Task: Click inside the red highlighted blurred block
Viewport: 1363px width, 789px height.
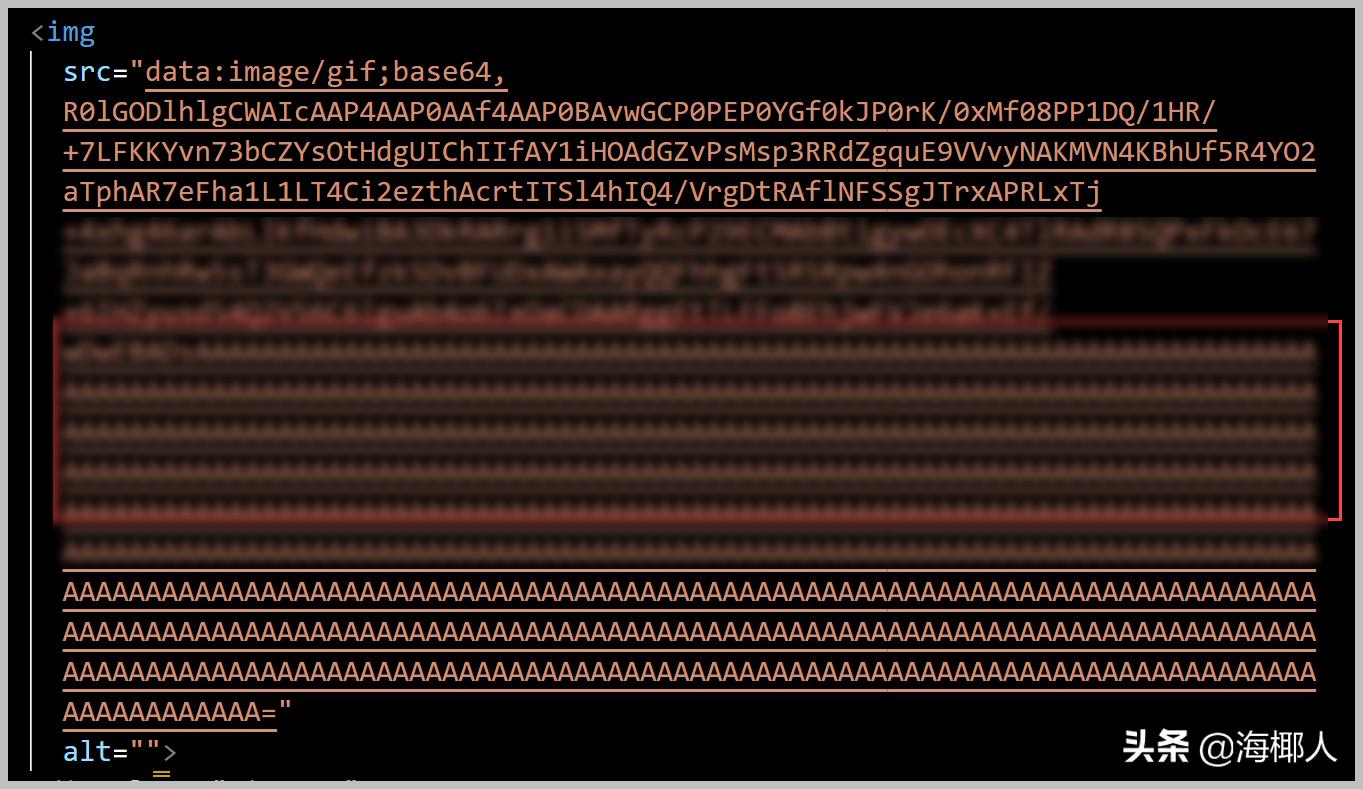Action: (689, 420)
